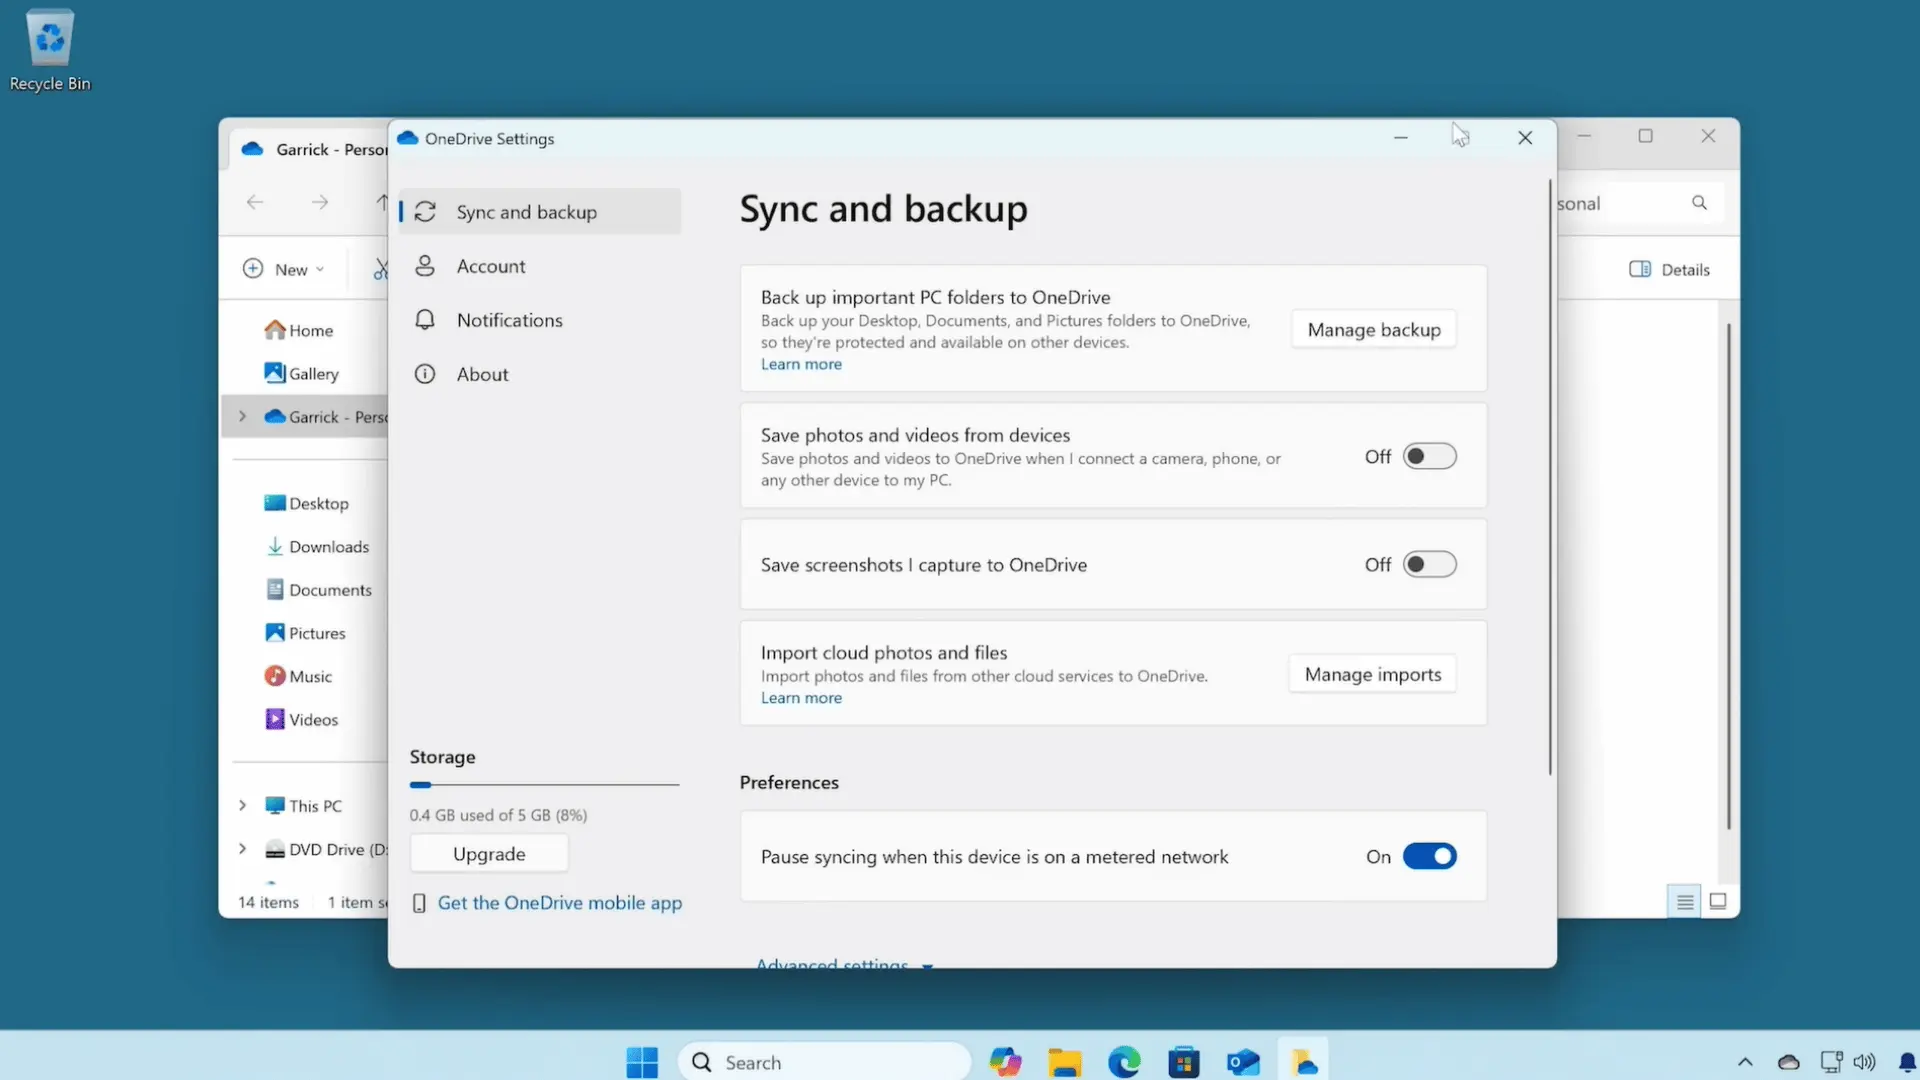Open the Account settings page
Image resolution: width=1920 pixels, height=1080 pixels.
[x=540, y=266]
